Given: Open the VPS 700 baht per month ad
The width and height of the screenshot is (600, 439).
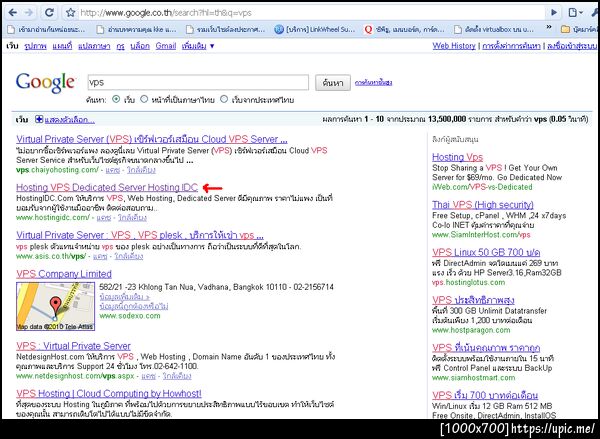Looking at the screenshot, I should pos(485,395).
